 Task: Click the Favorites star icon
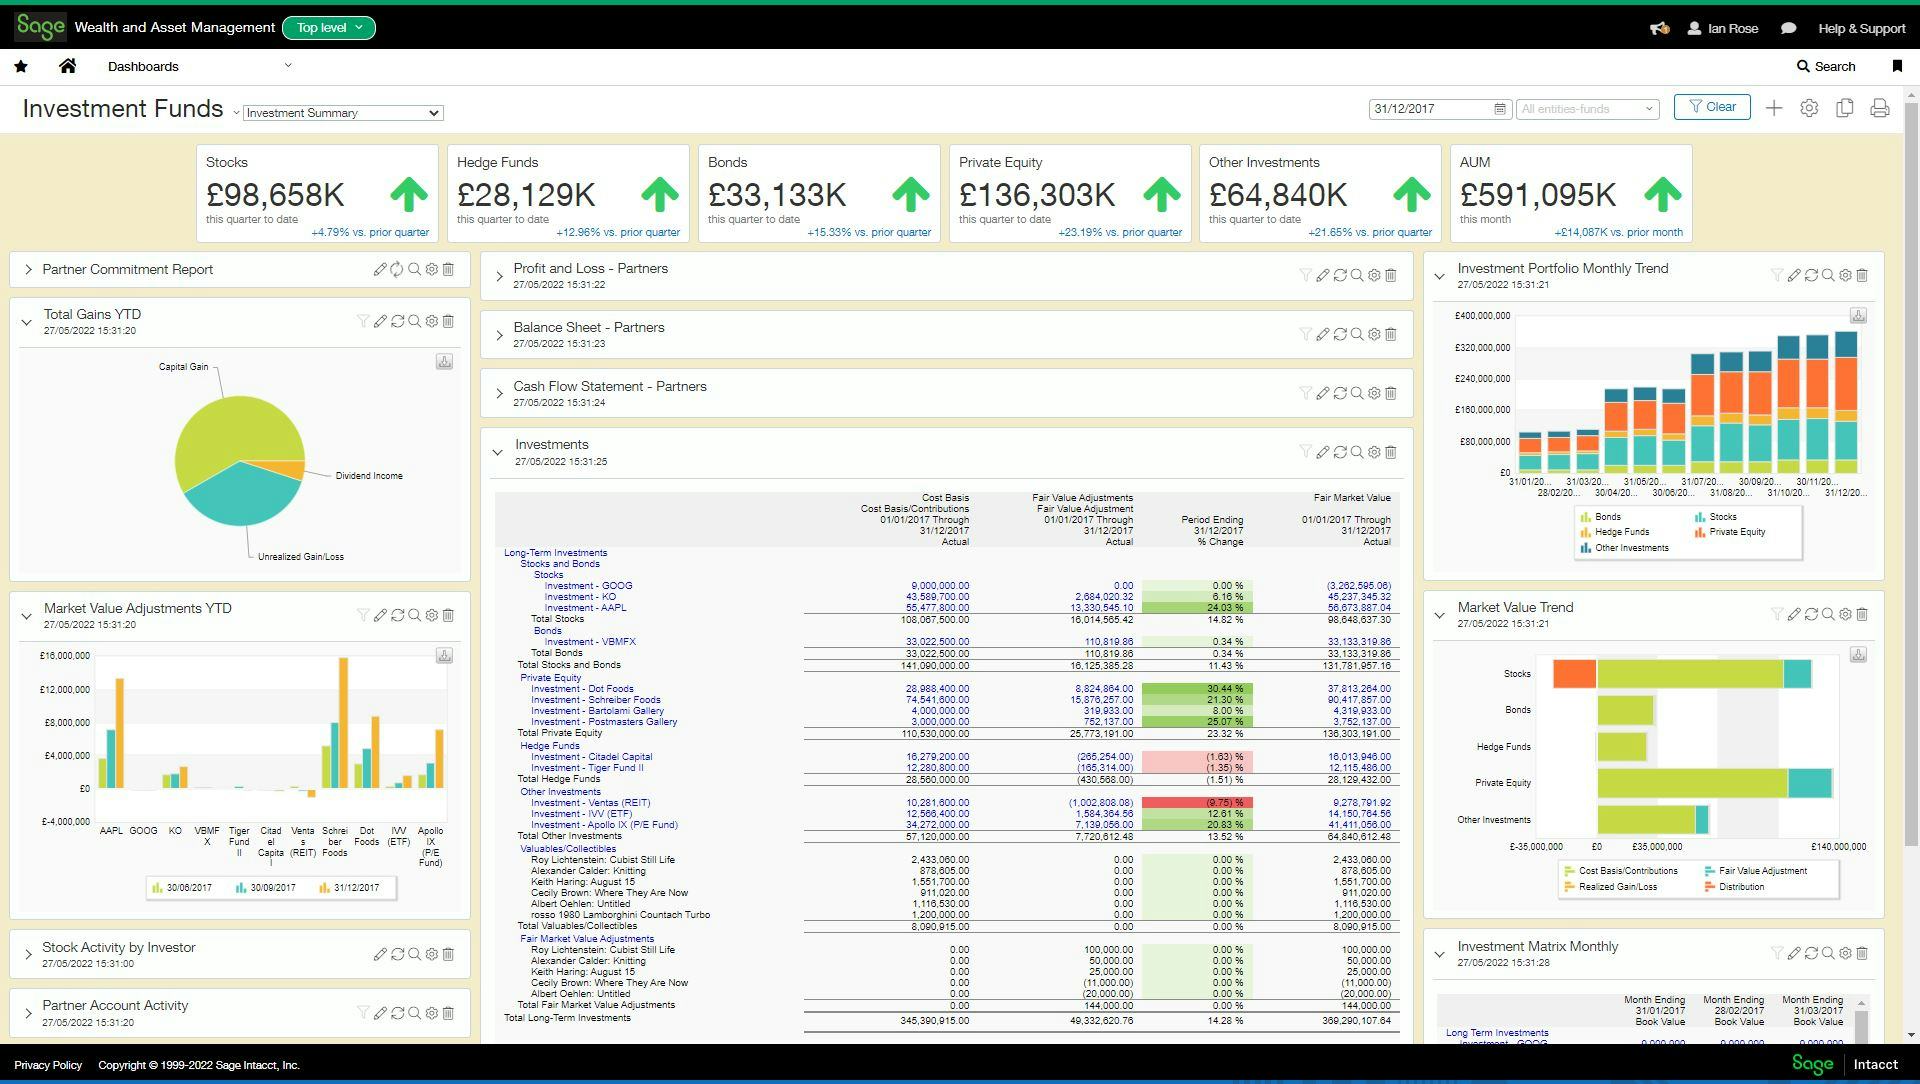pos(21,67)
